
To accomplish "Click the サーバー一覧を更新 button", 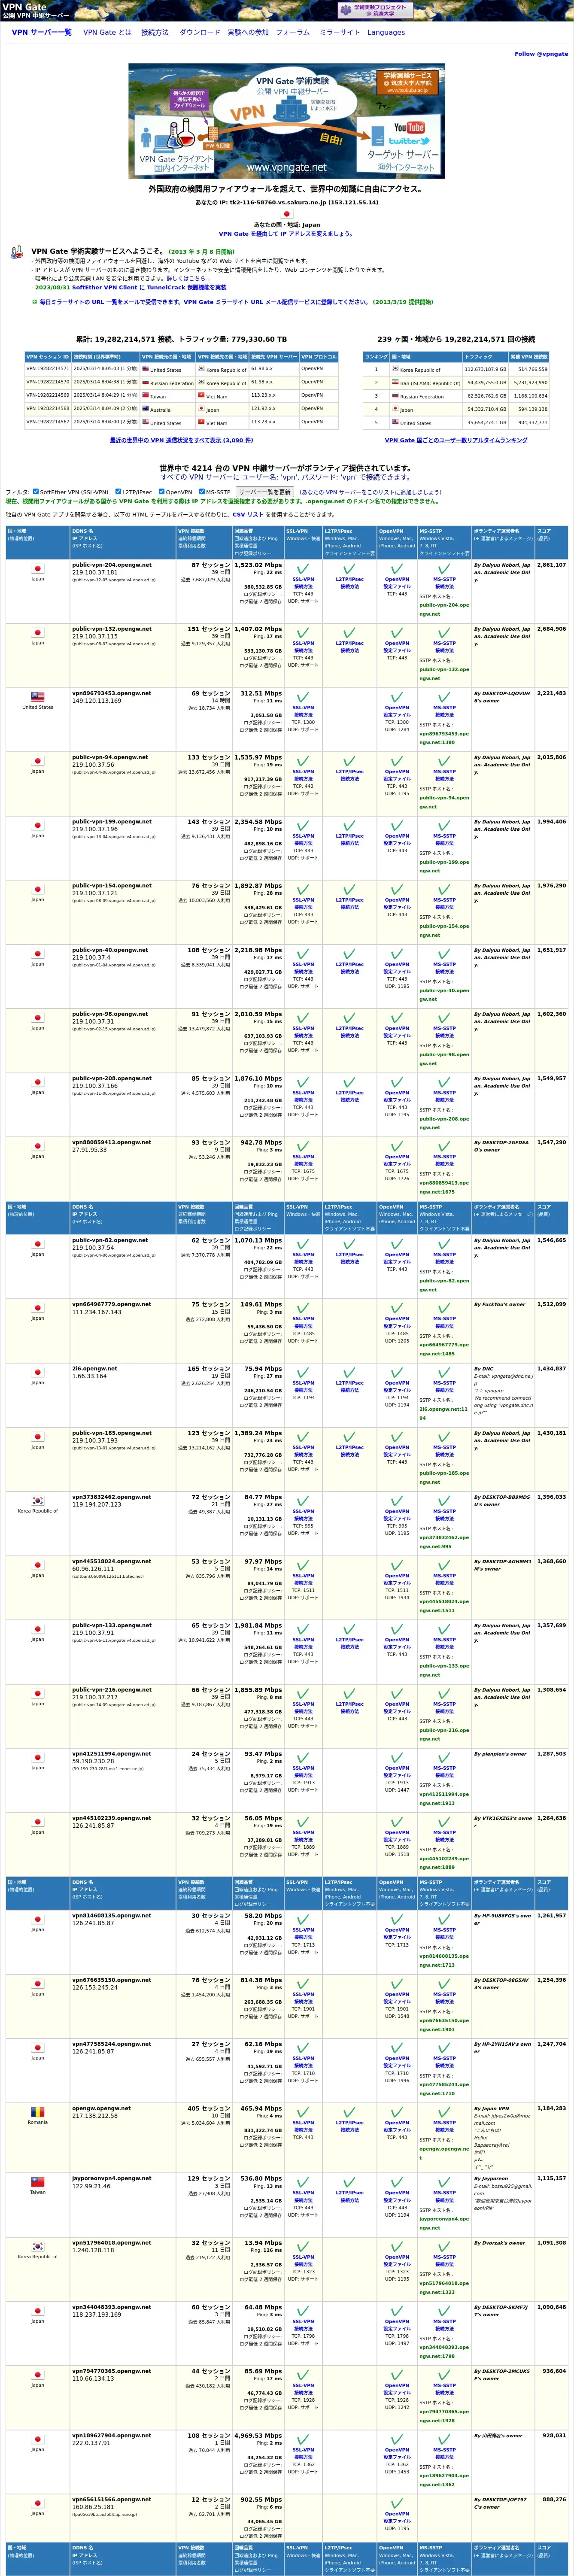I will (x=265, y=492).
